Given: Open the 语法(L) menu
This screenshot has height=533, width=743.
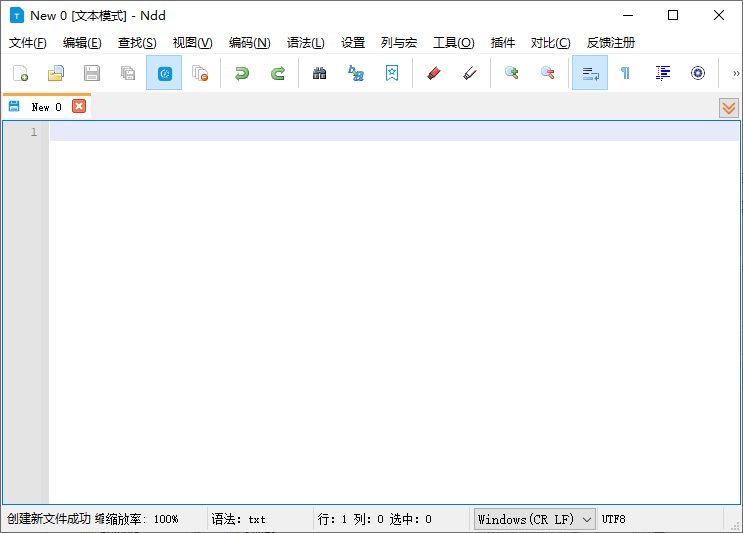Looking at the screenshot, I should pyautogui.click(x=306, y=43).
